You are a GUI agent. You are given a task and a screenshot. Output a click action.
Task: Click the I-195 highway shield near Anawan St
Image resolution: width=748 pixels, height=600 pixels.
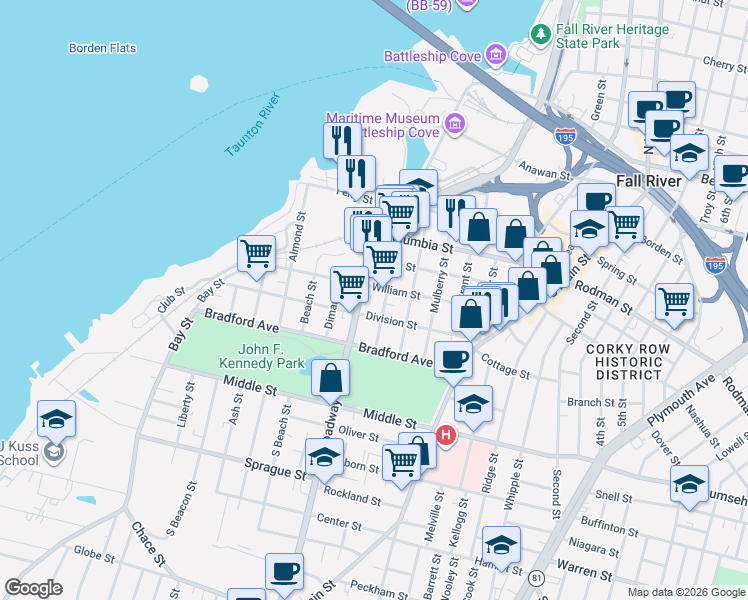coord(565,137)
